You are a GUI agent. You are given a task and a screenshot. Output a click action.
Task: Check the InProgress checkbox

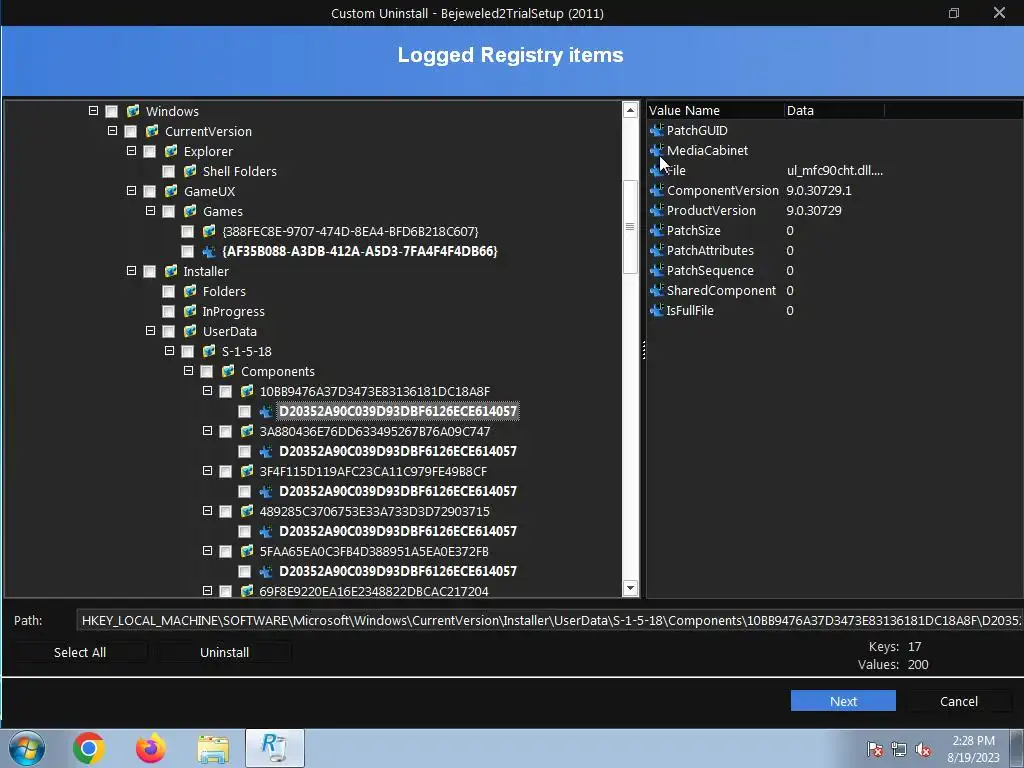pyautogui.click(x=168, y=312)
